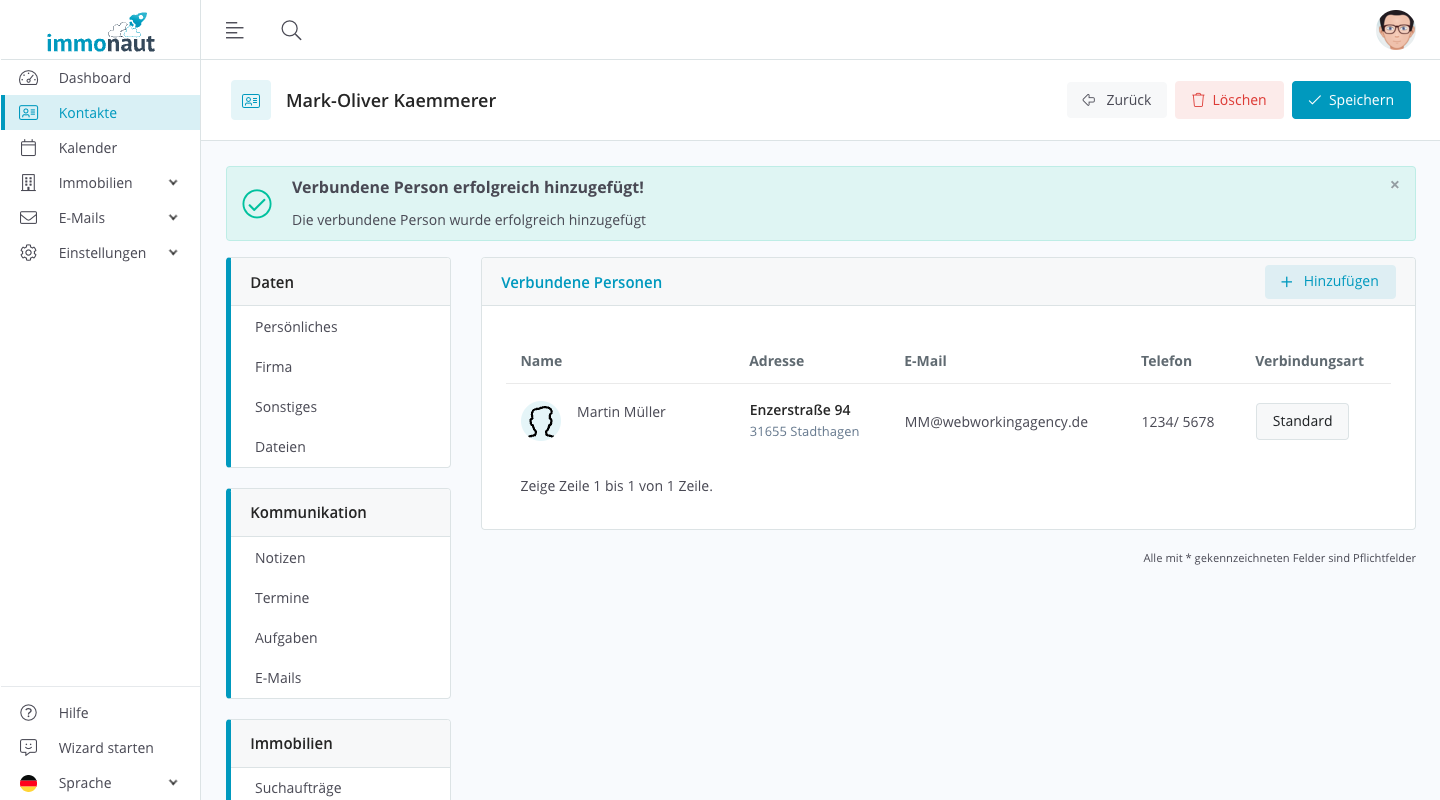Start the wizard via Wizard starten
1440x800 pixels.
tap(105, 748)
